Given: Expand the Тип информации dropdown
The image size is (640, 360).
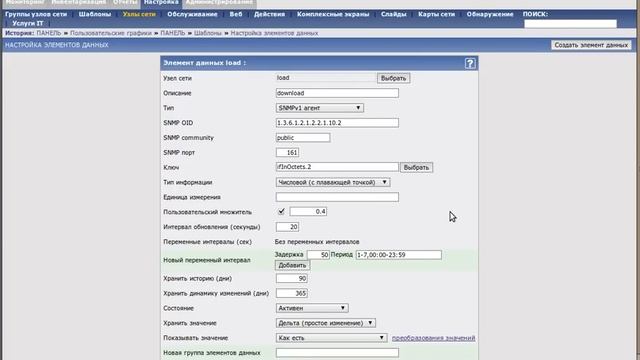Looking at the screenshot, I should click(333, 182).
